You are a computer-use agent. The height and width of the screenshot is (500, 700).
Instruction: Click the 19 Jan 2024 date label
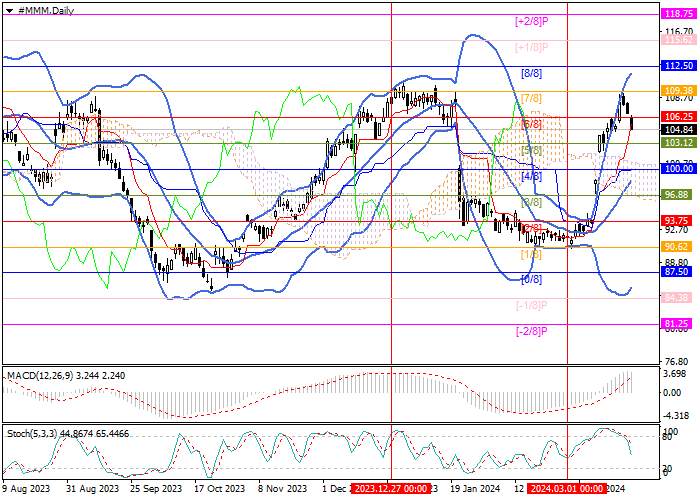click(475, 489)
